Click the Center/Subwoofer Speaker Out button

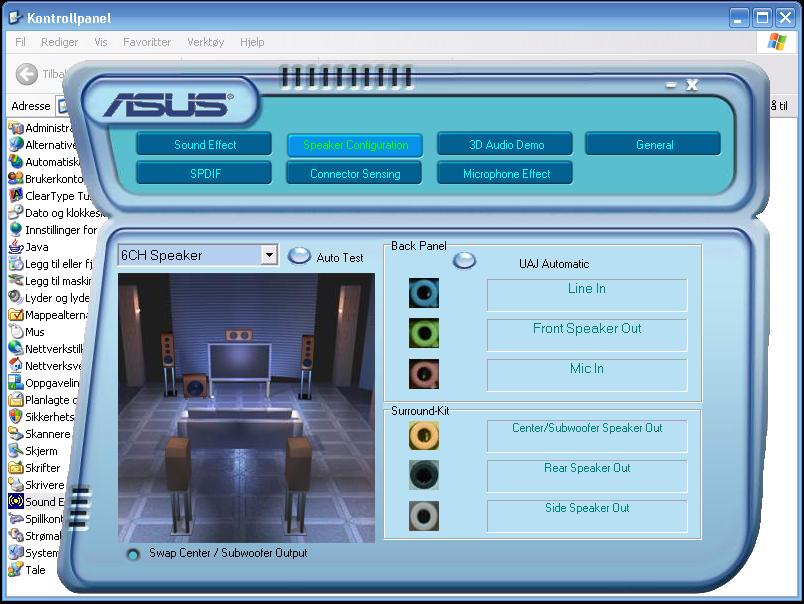click(x=587, y=436)
